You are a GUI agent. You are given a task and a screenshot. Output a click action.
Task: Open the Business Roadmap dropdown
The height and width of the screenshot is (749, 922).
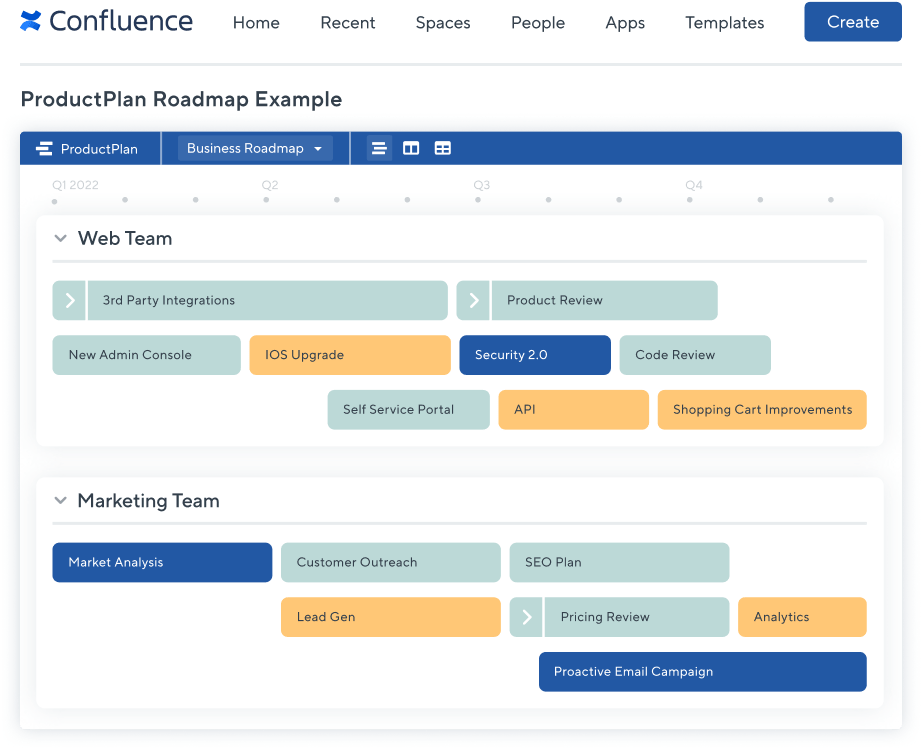click(x=255, y=149)
